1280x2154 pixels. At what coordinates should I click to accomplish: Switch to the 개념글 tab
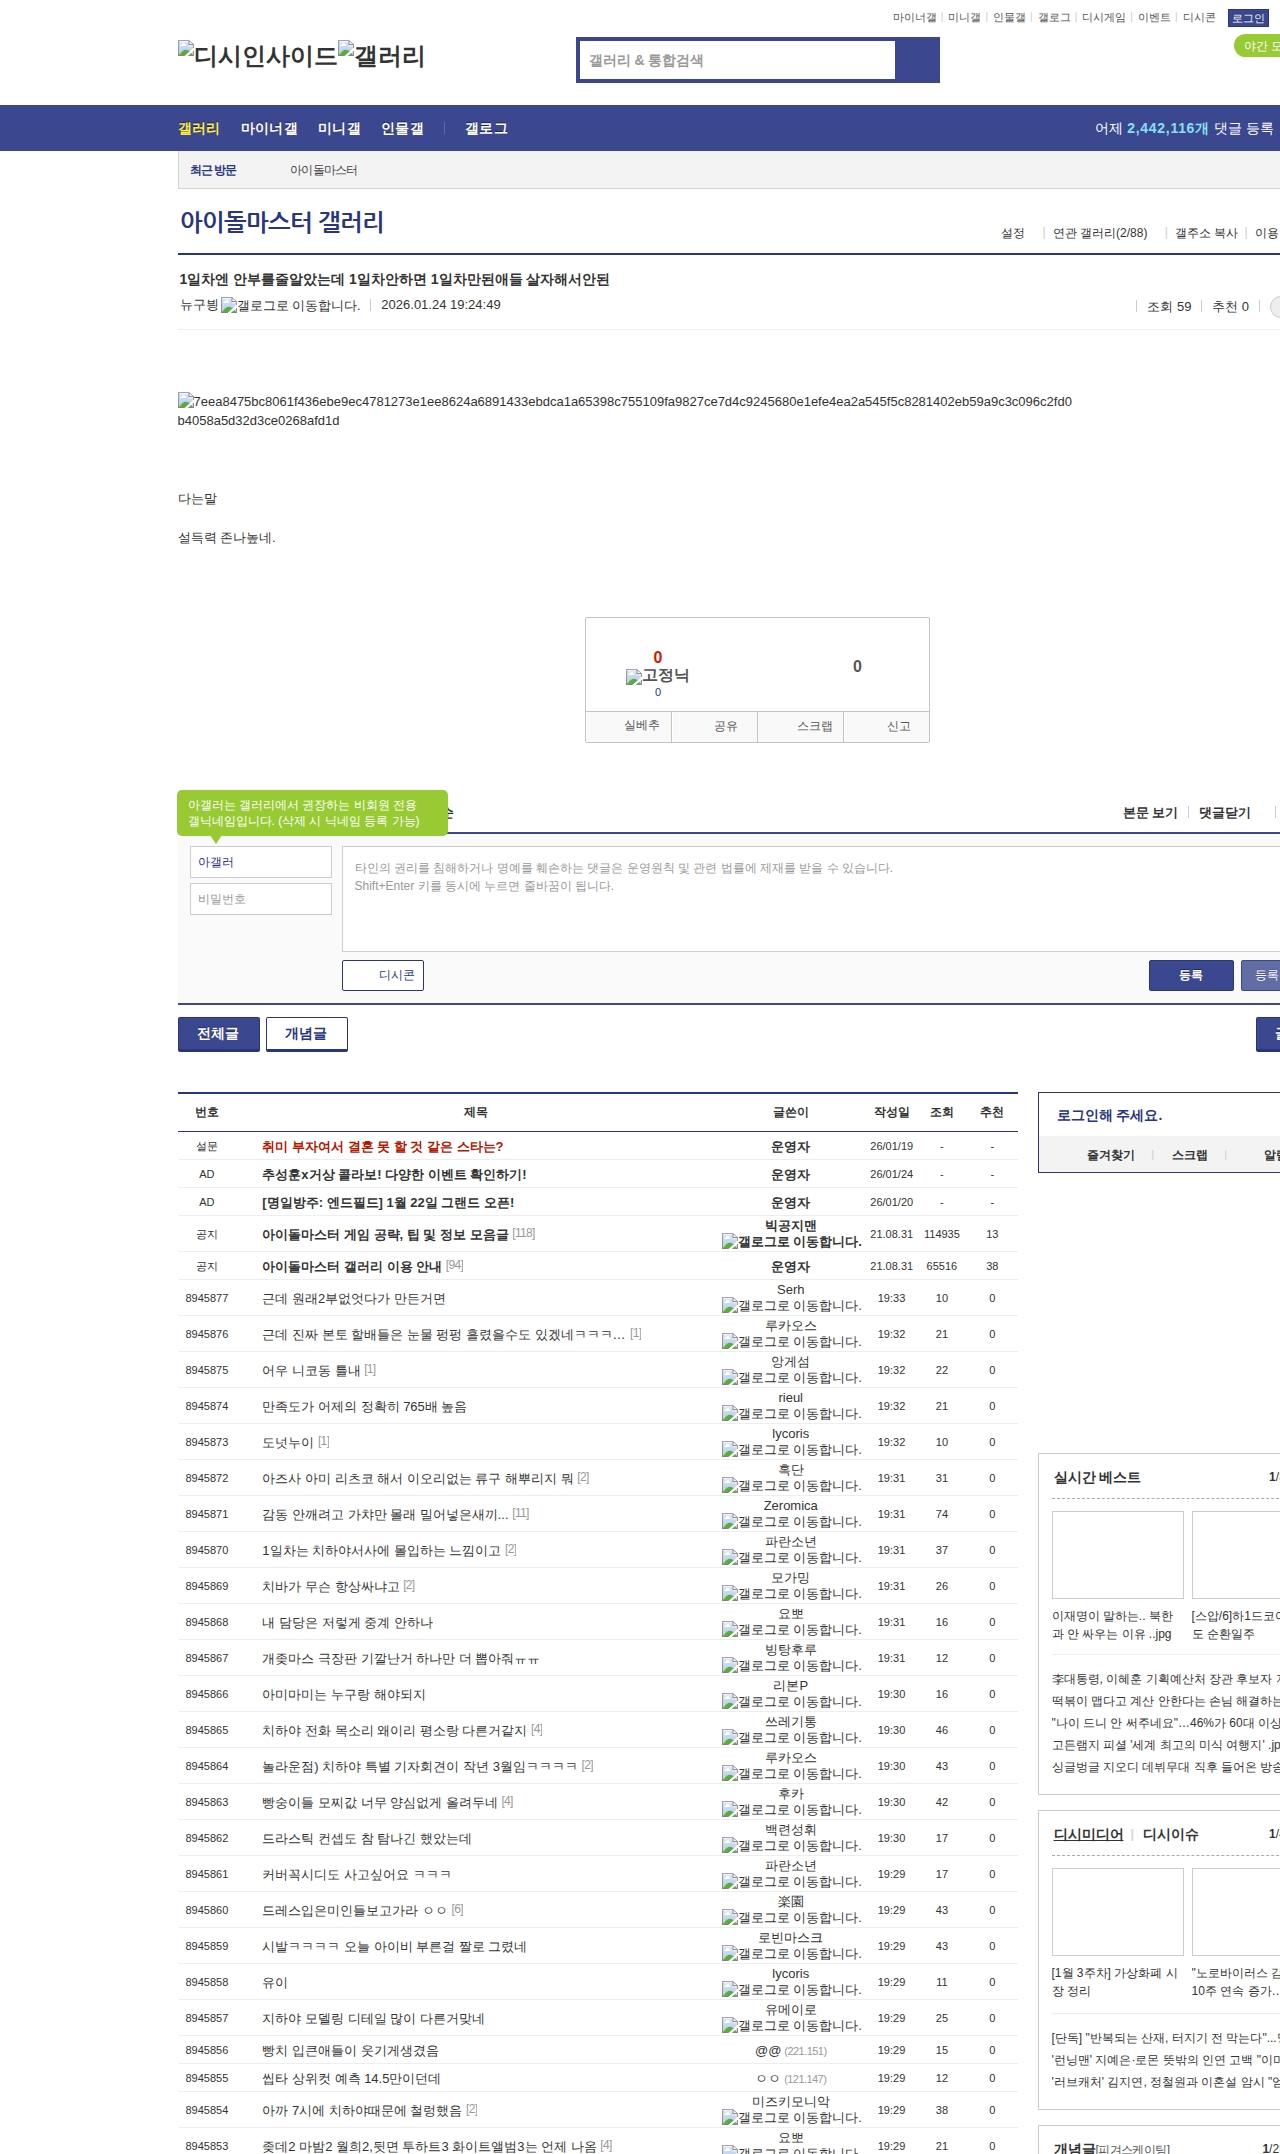tap(306, 1034)
